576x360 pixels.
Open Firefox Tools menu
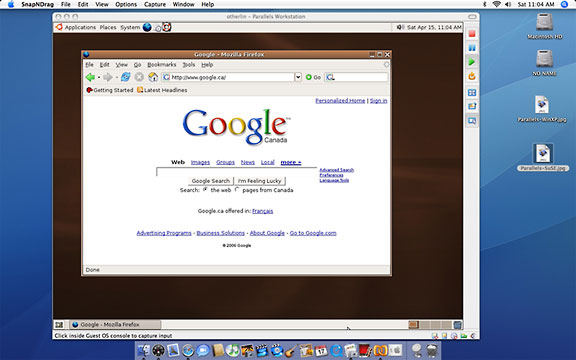point(189,65)
